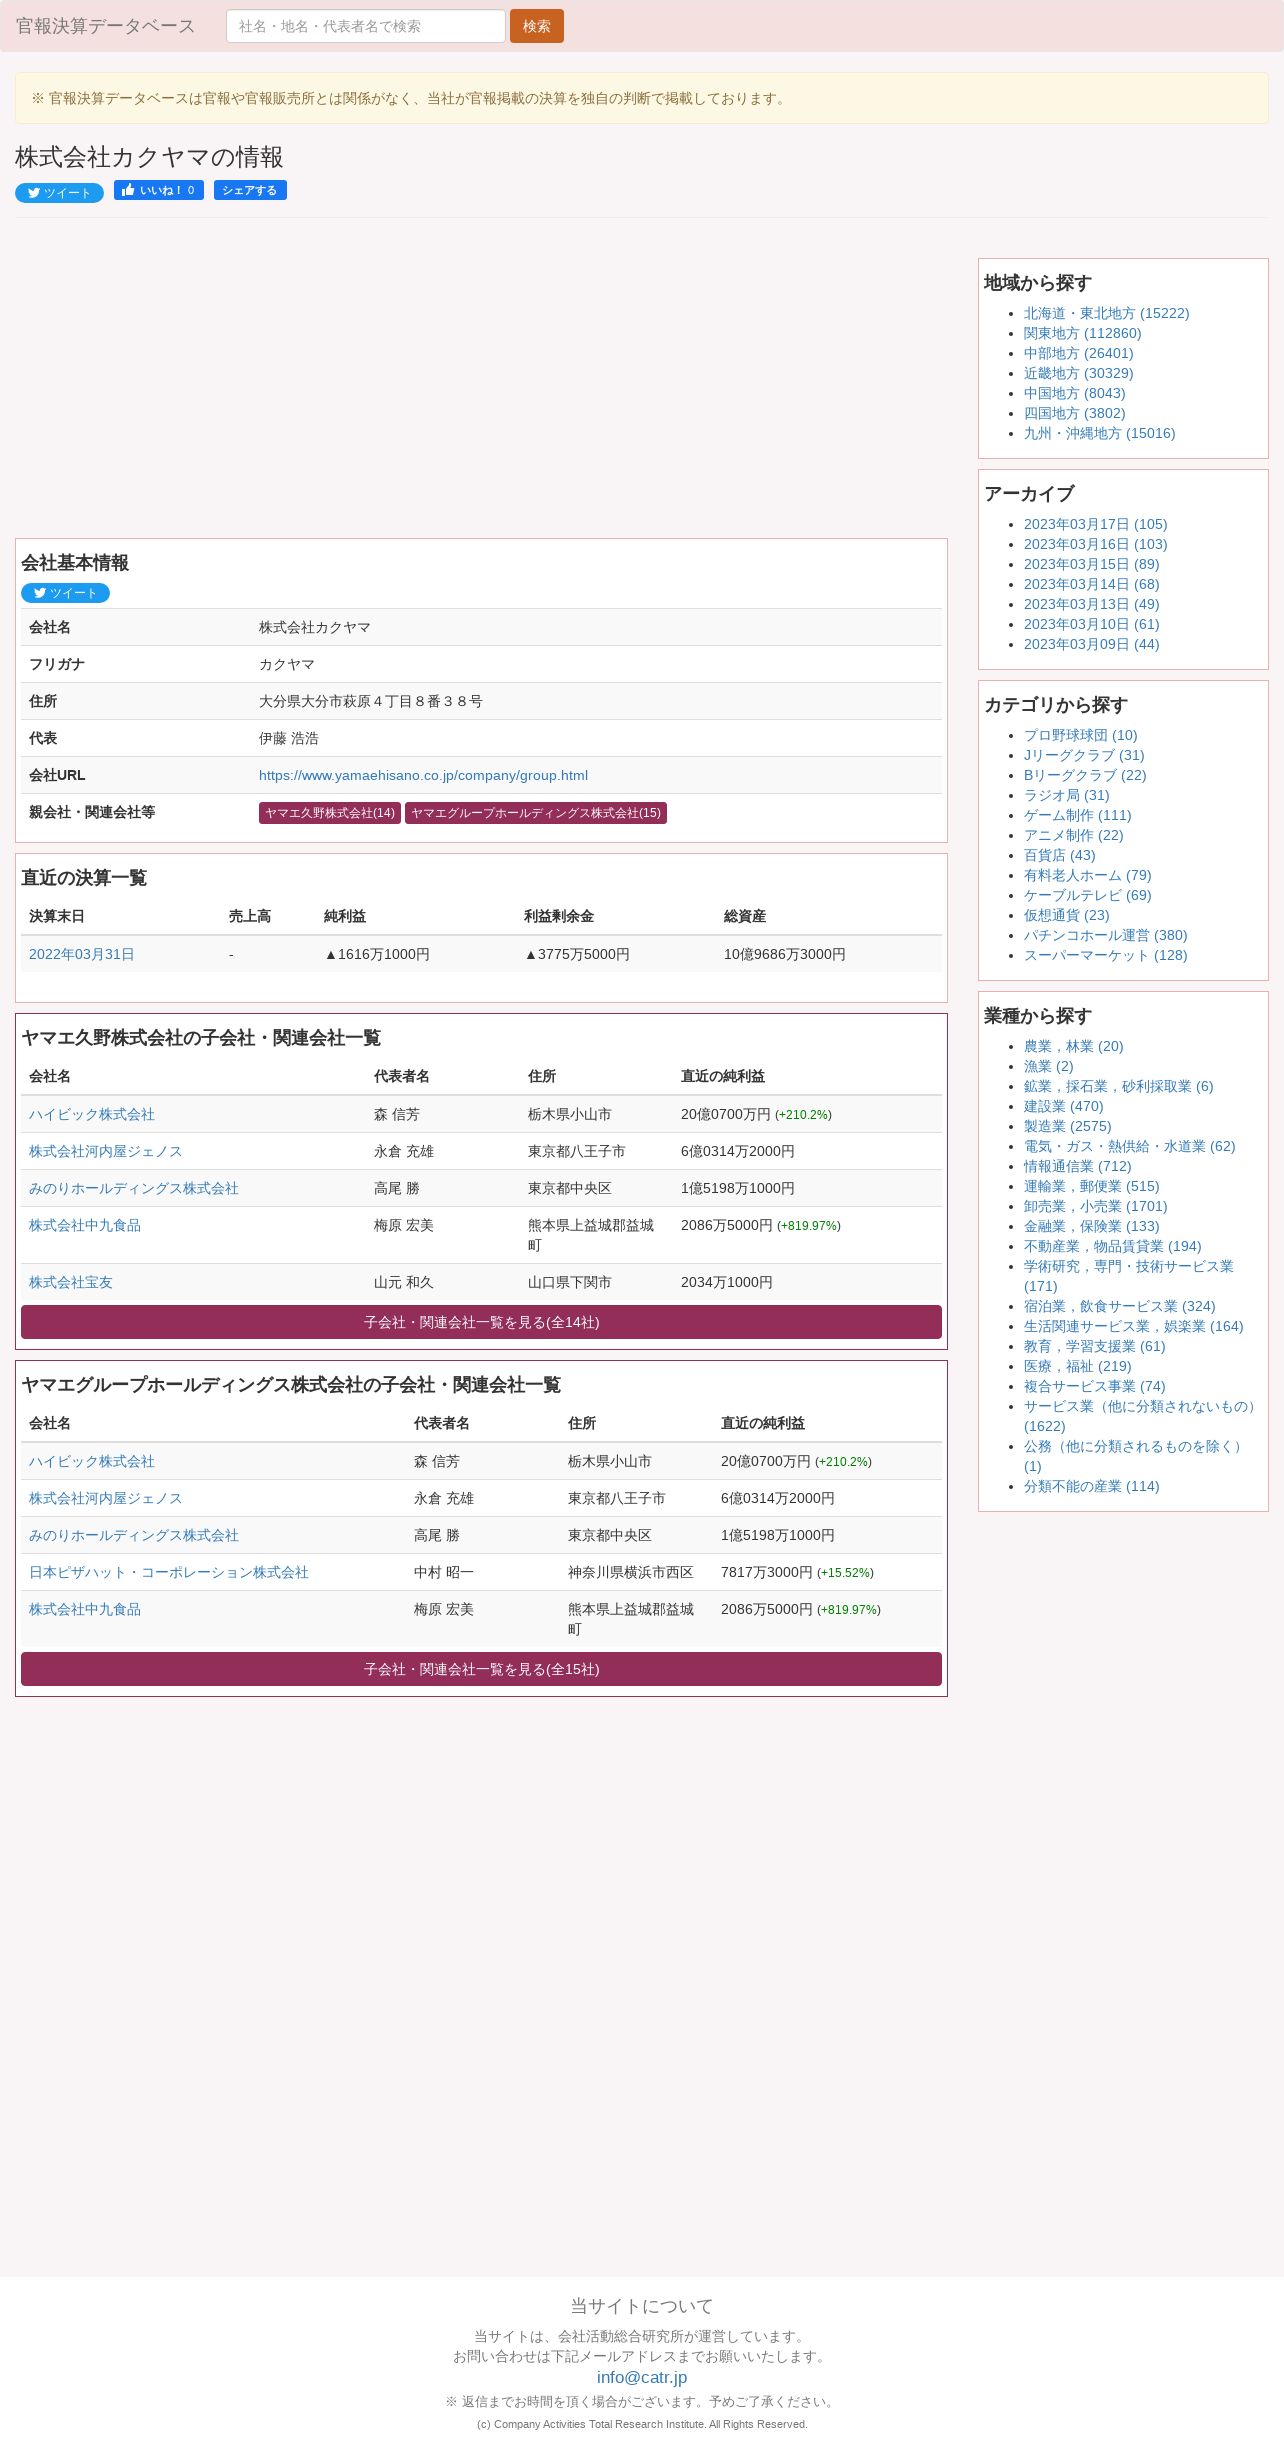
Task: Click the orange 検索 search button
Action: point(537,26)
